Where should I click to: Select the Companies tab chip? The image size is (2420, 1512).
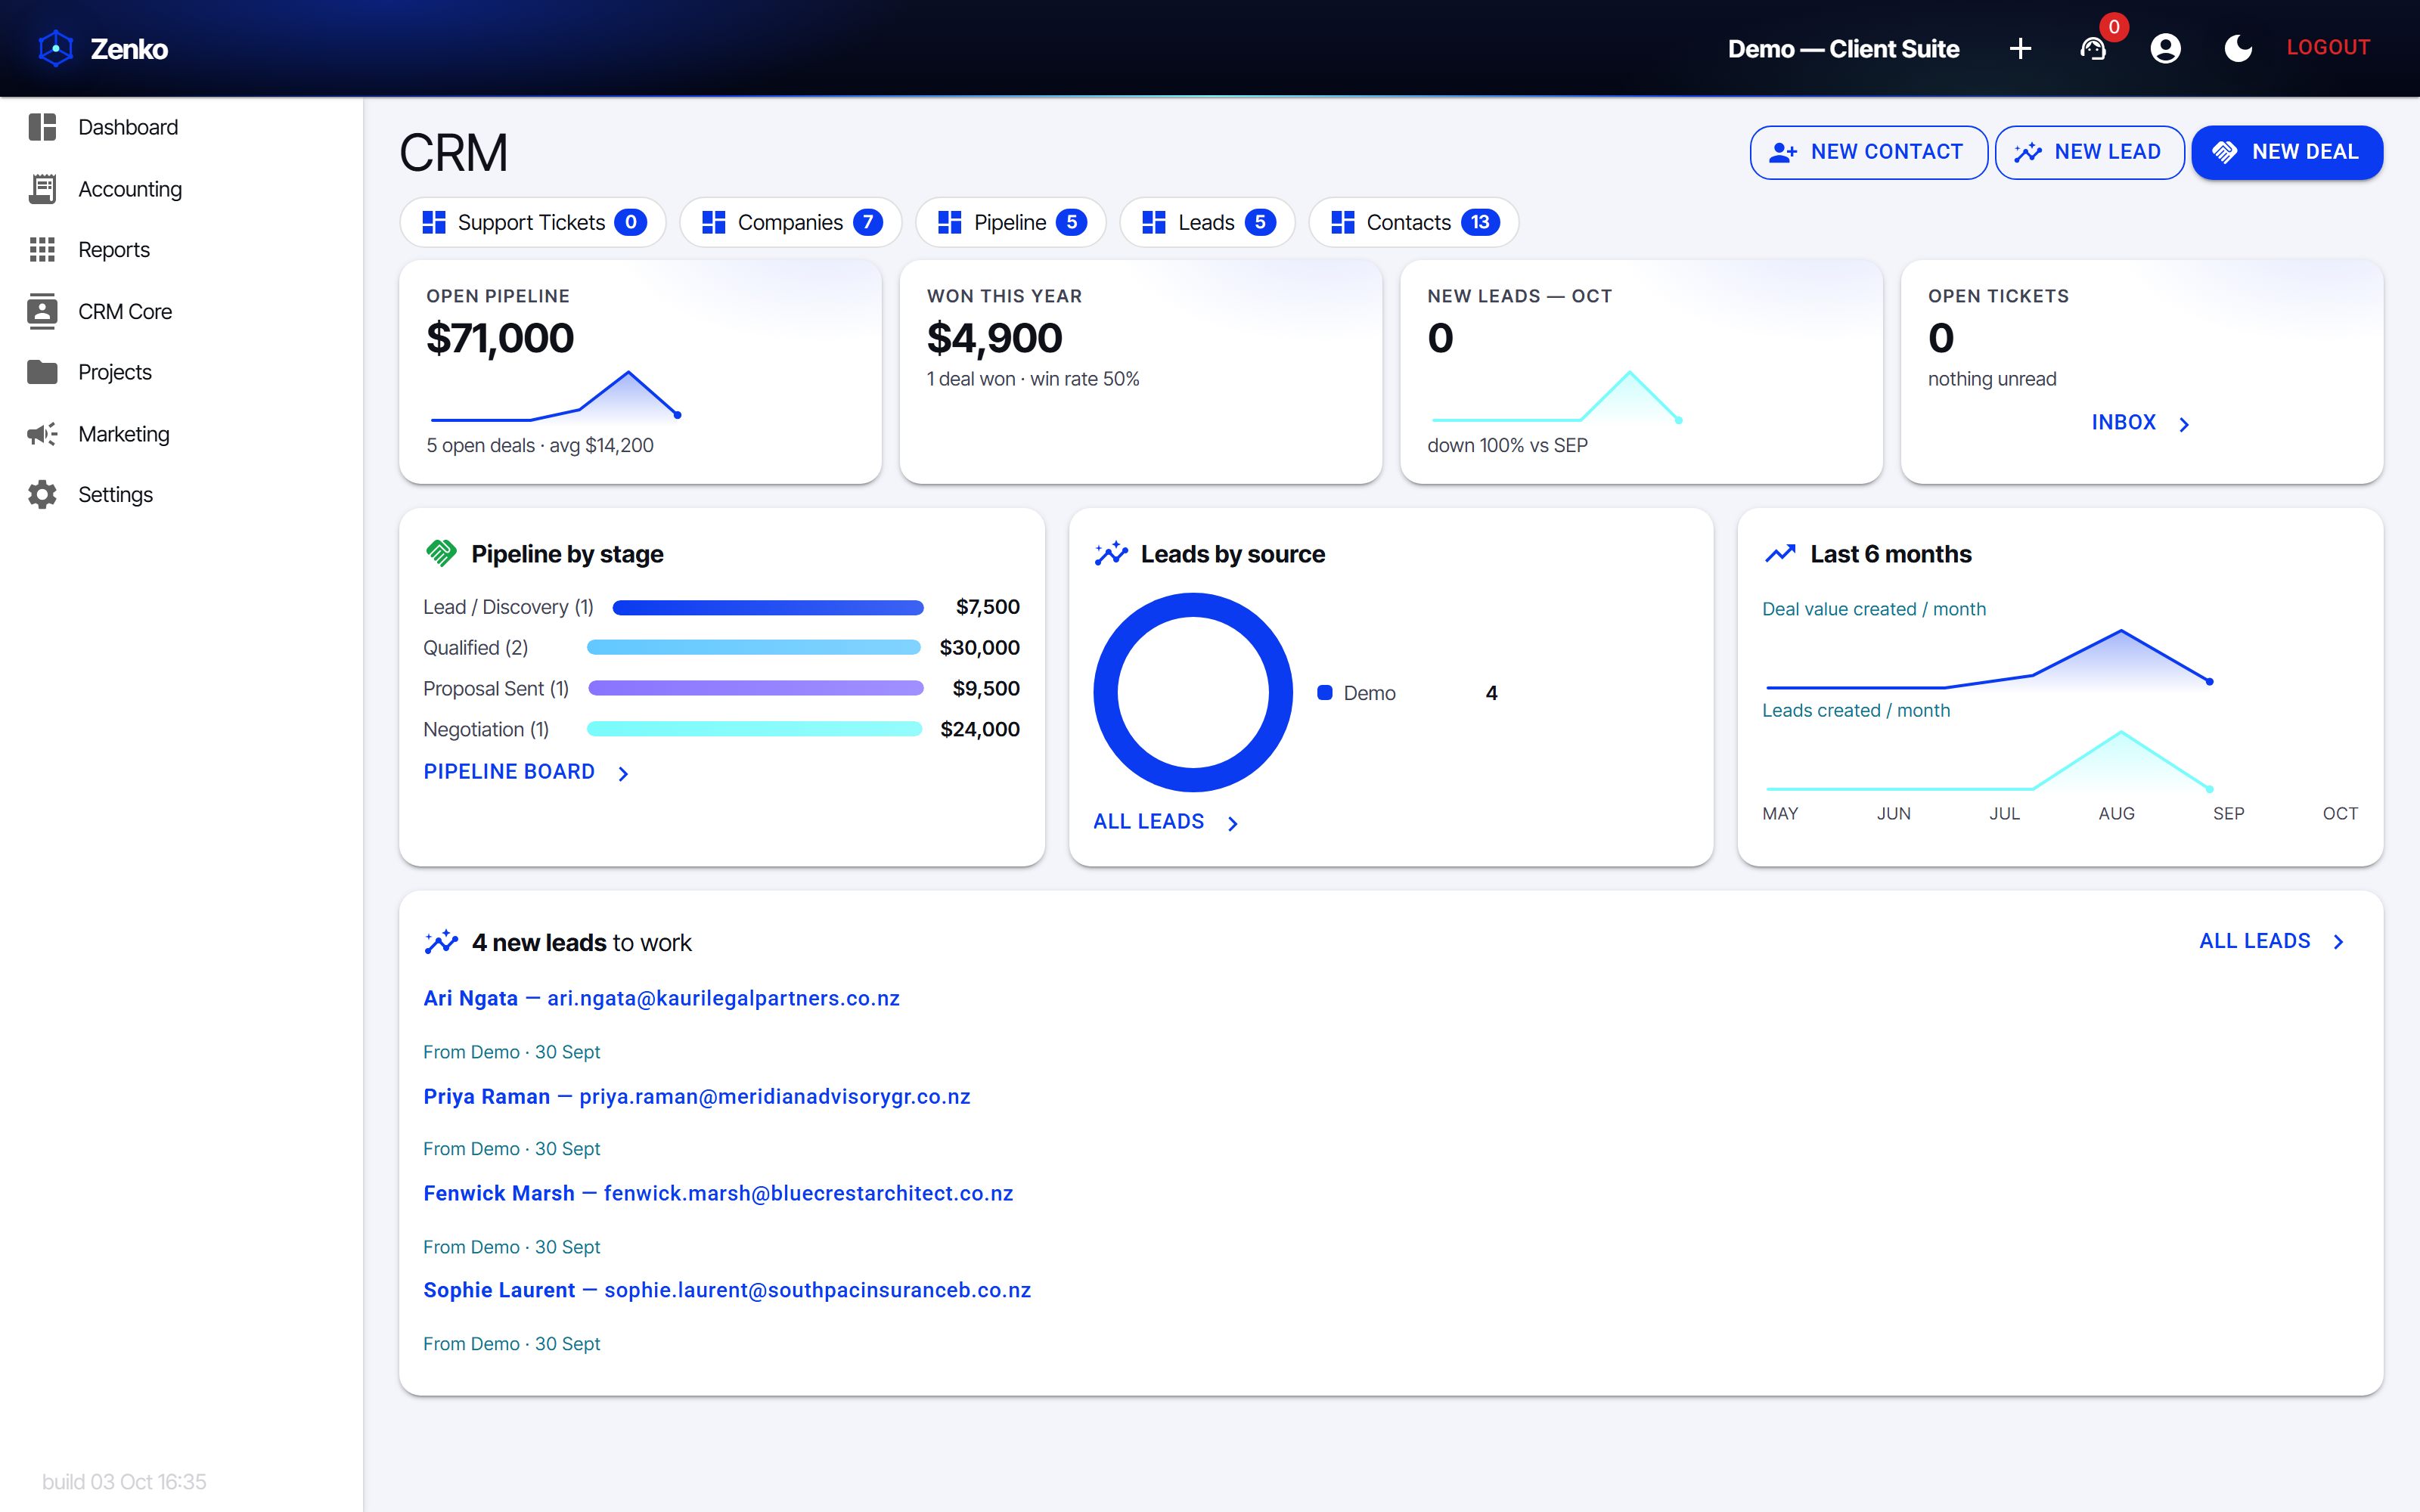(790, 222)
